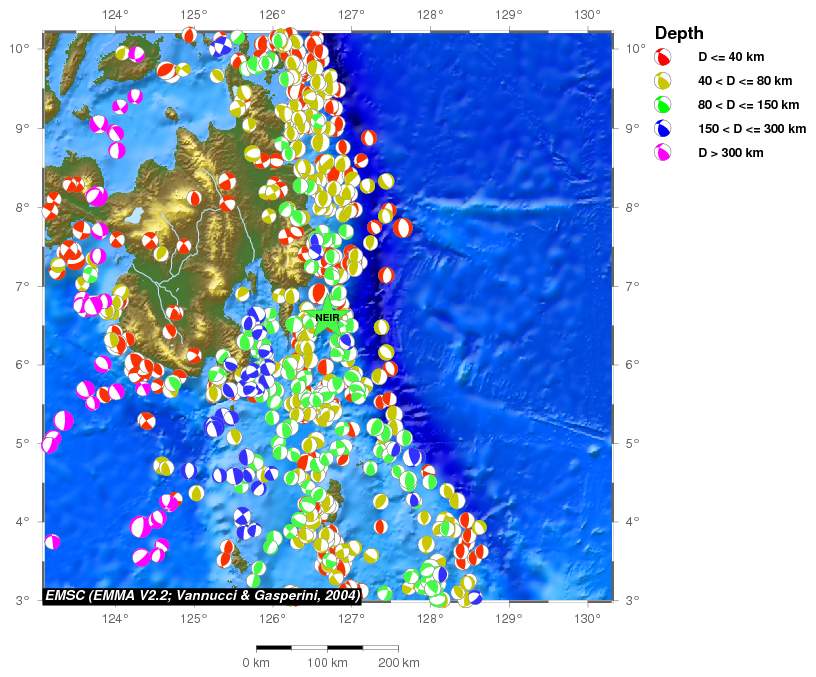The image size is (816, 677).
Task: Select the '80 < D <= 150 km' legend label
Action: 748,105
